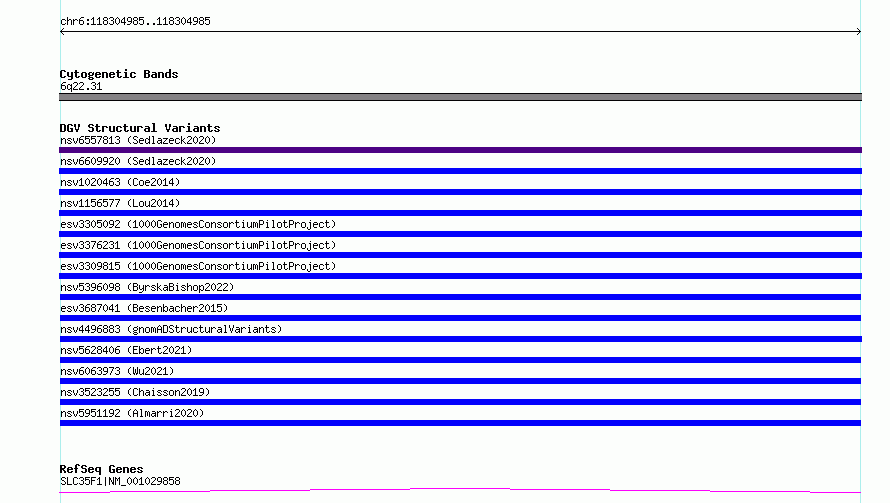Image resolution: width=890 pixels, height=503 pixels.
Task: Select the RefSeq Genes track title
Action: point(101,469)
